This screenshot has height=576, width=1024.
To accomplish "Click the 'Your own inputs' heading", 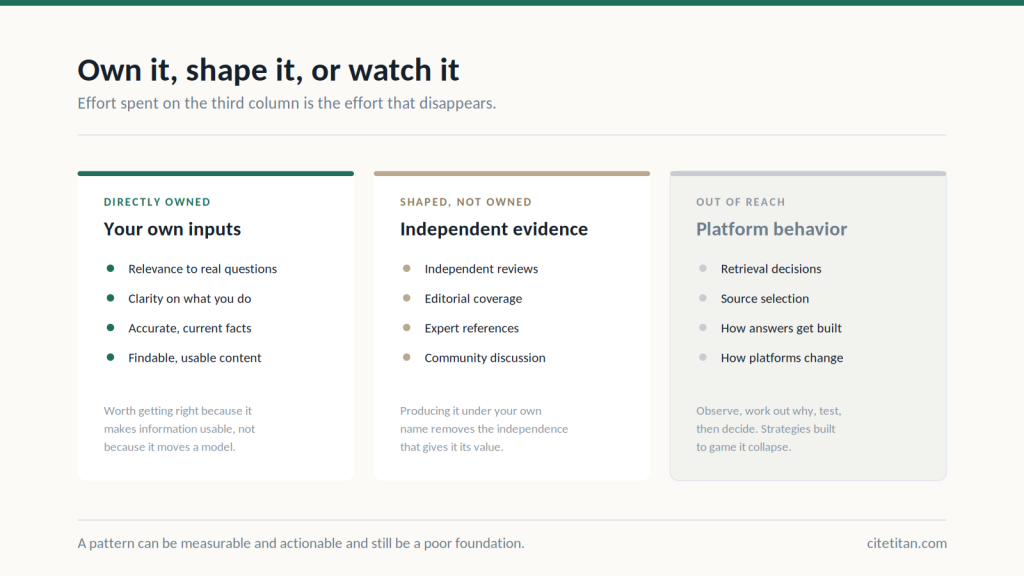I will [x=172, y=229].
